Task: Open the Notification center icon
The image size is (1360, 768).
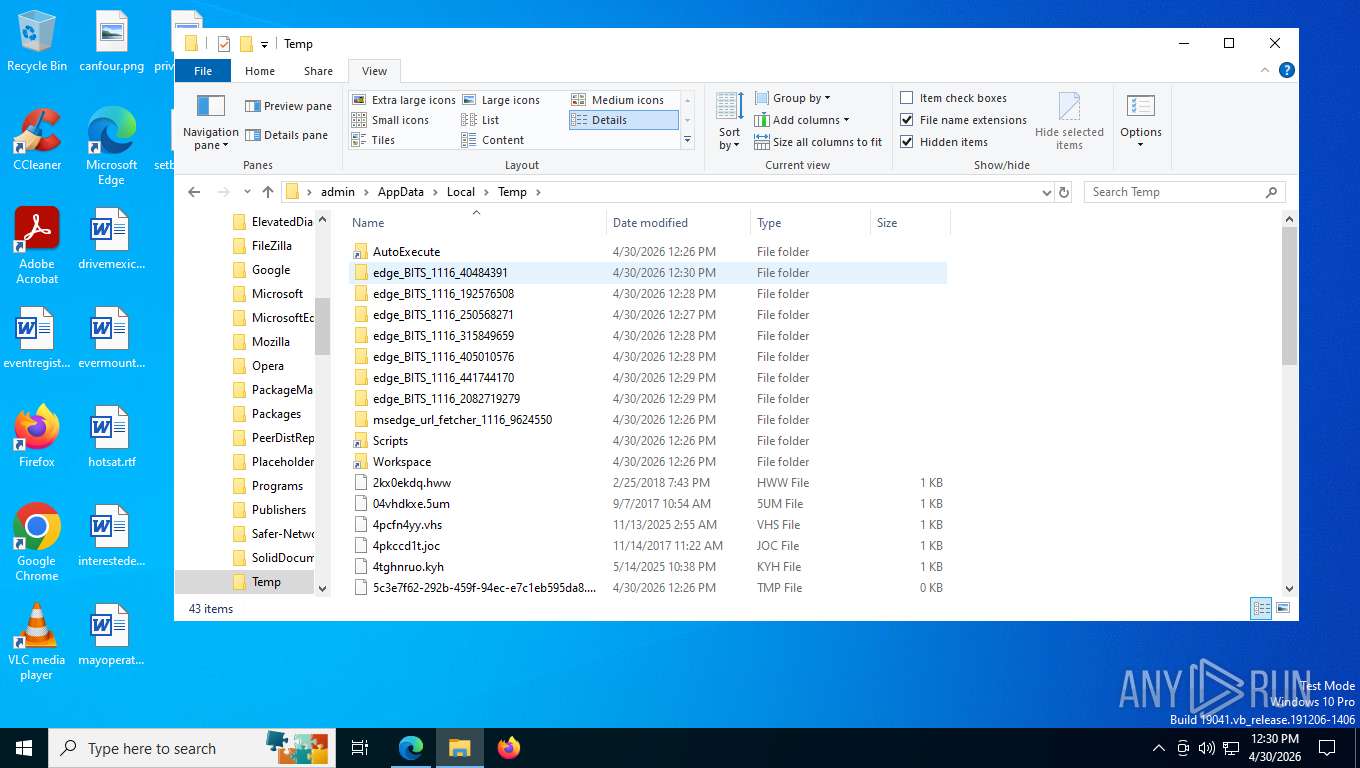Action: pos(1327,748)
